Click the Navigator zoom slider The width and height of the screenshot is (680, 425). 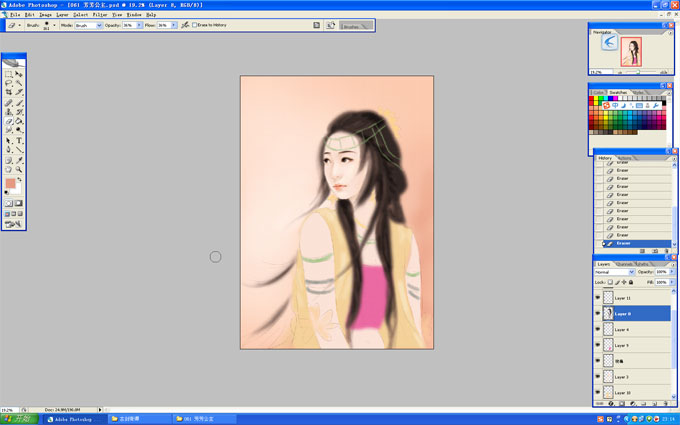point(638,72)
